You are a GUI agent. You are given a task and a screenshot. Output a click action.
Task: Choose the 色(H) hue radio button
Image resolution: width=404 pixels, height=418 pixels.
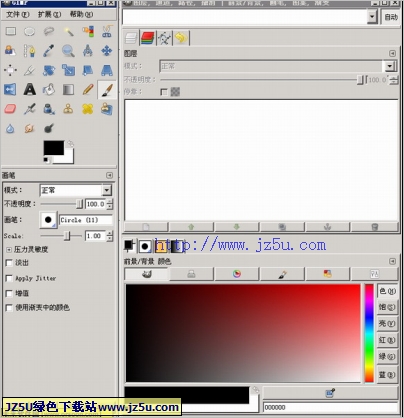(x=387, y=291)
